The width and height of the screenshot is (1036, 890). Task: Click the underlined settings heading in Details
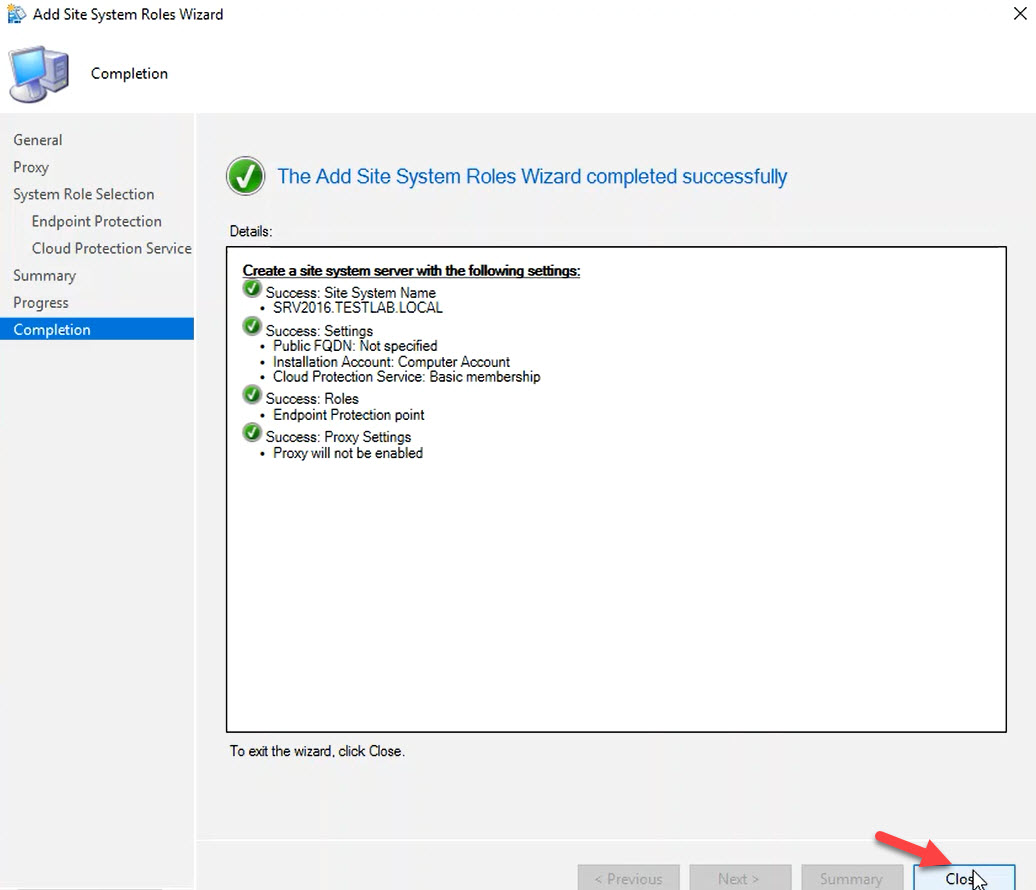(410, 270)
